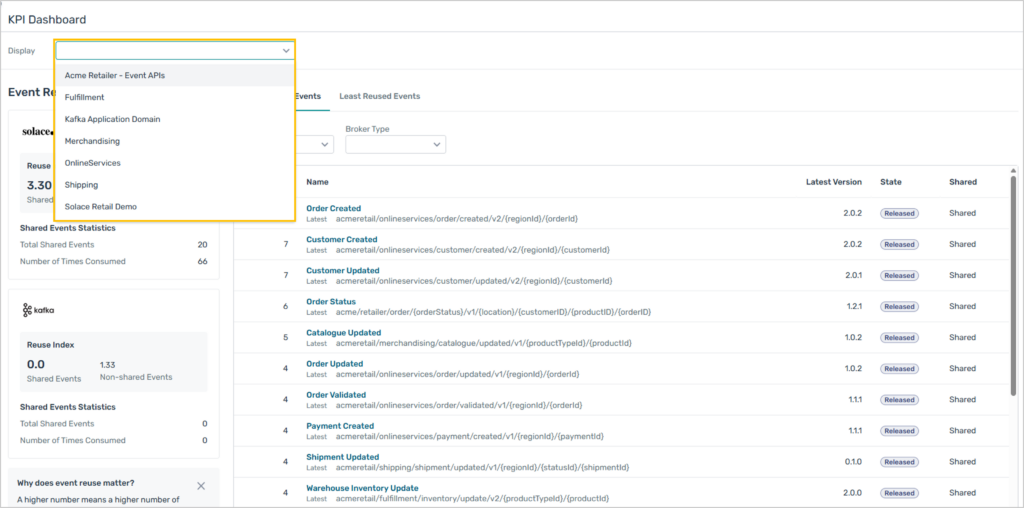Image resolution: width=1024 pixels, height=508 pixels.
Task: Select Acme Retailer - Event APIs option
Action: (x=115, y=75)
